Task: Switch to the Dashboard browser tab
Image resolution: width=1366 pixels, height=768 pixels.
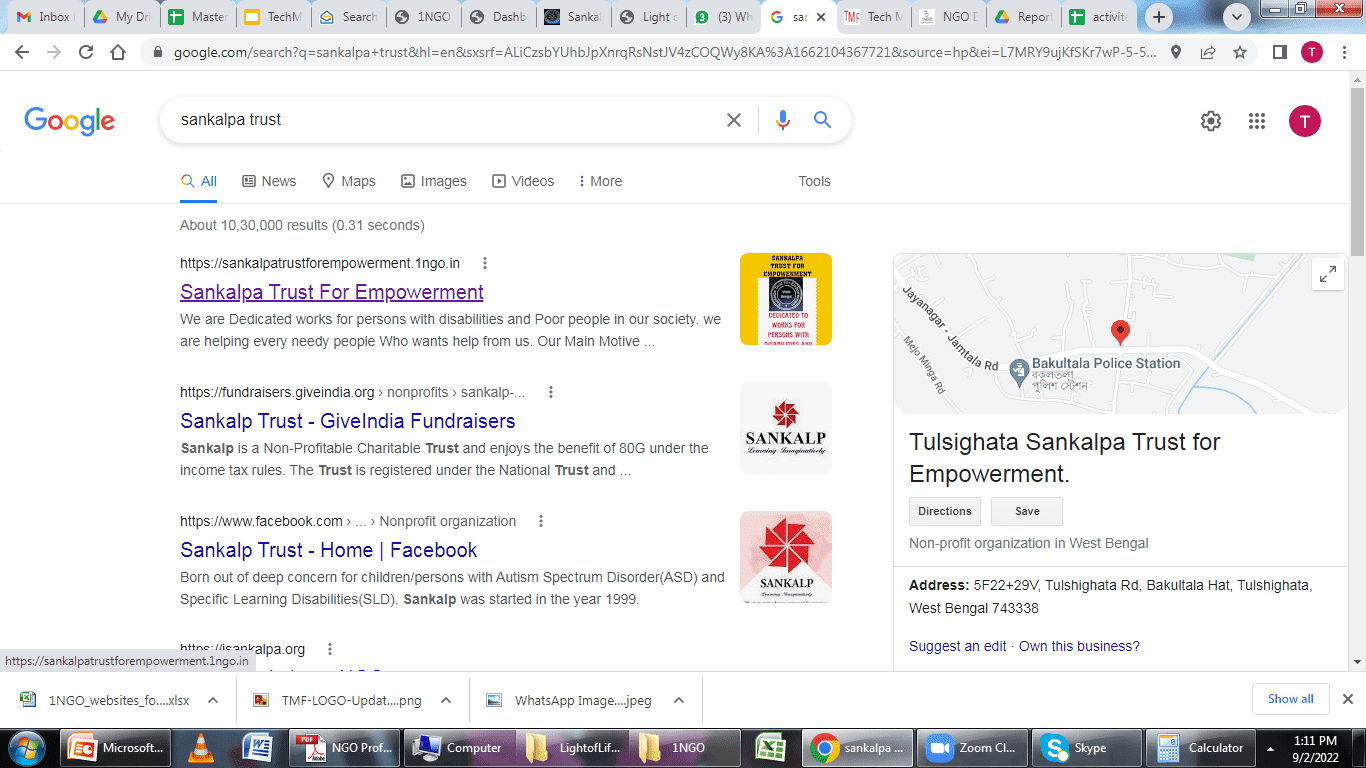Action: coord(498,17)
